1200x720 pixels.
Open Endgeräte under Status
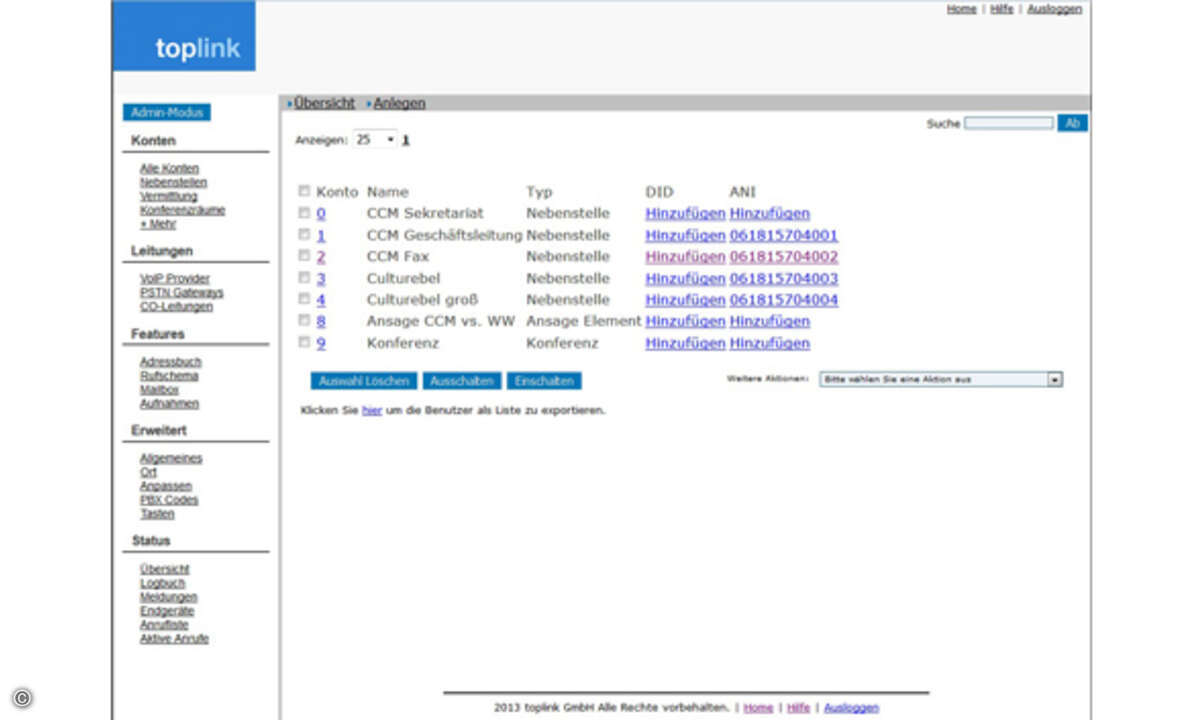click(x=167, y=611)
